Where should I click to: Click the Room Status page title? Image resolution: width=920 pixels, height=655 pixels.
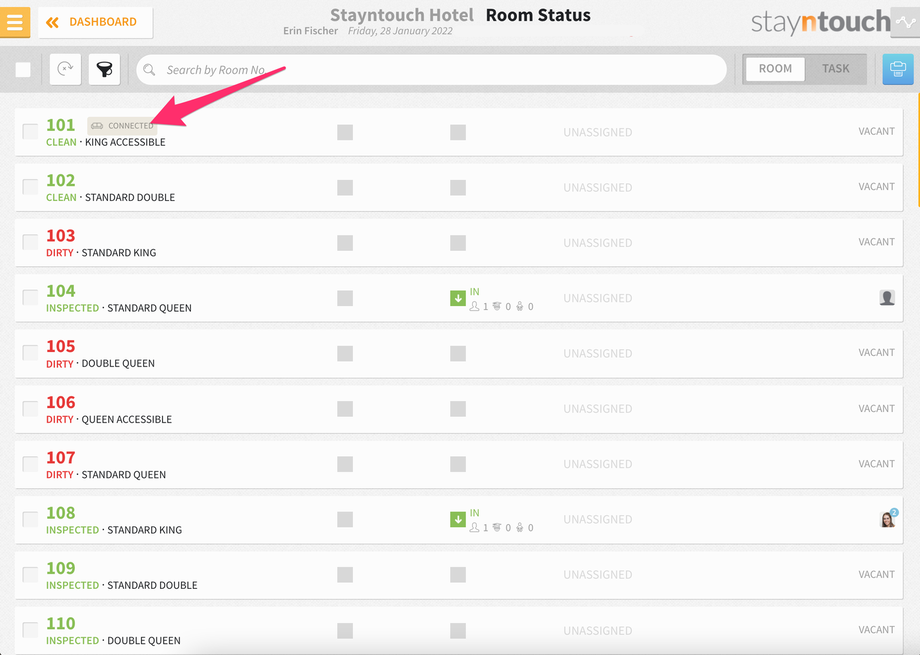(x=538, y=15)
